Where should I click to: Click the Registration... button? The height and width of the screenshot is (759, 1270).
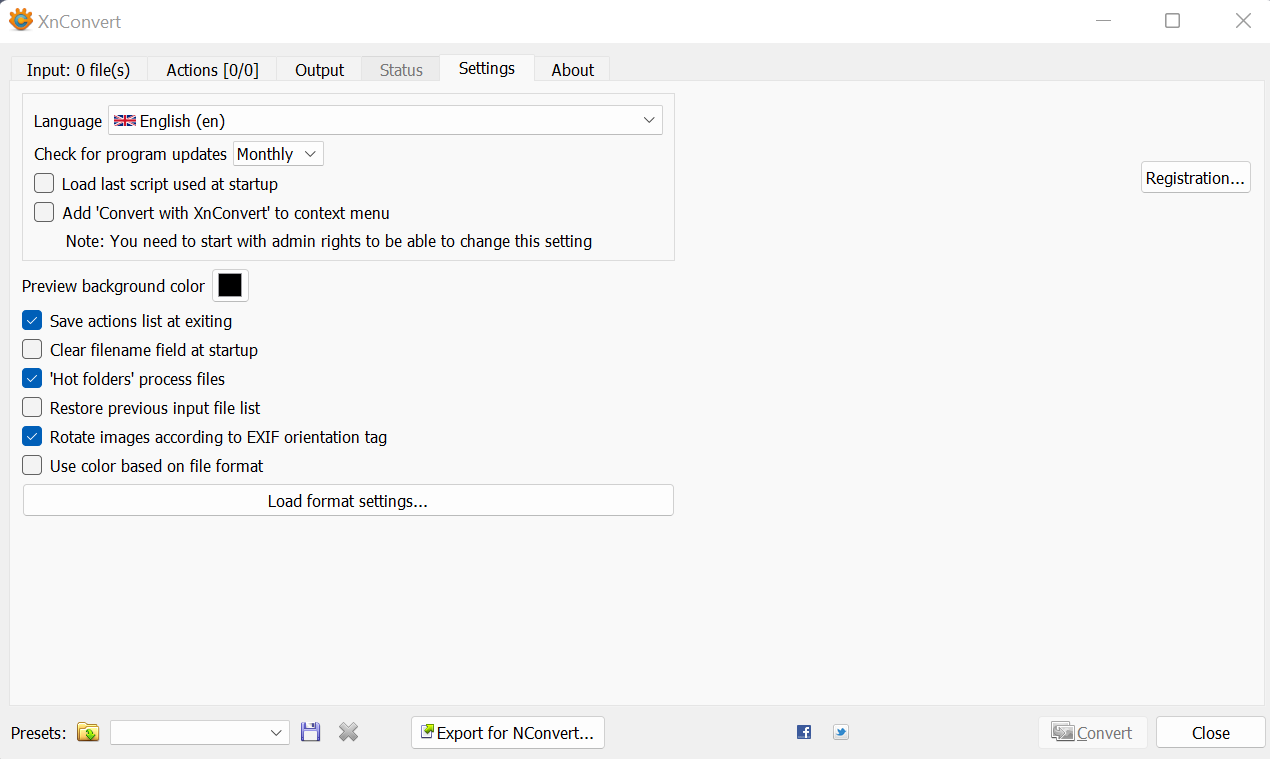pyautogui.click(x=1195, y=178)
